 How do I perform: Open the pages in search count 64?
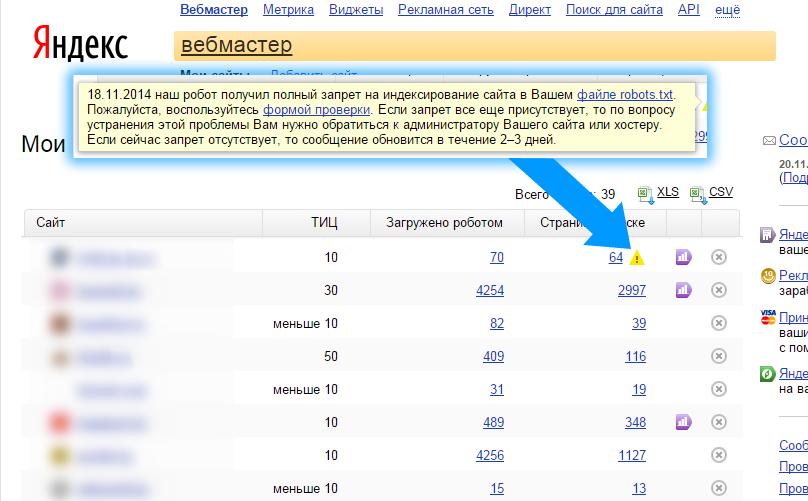click(x=616, y=257)
